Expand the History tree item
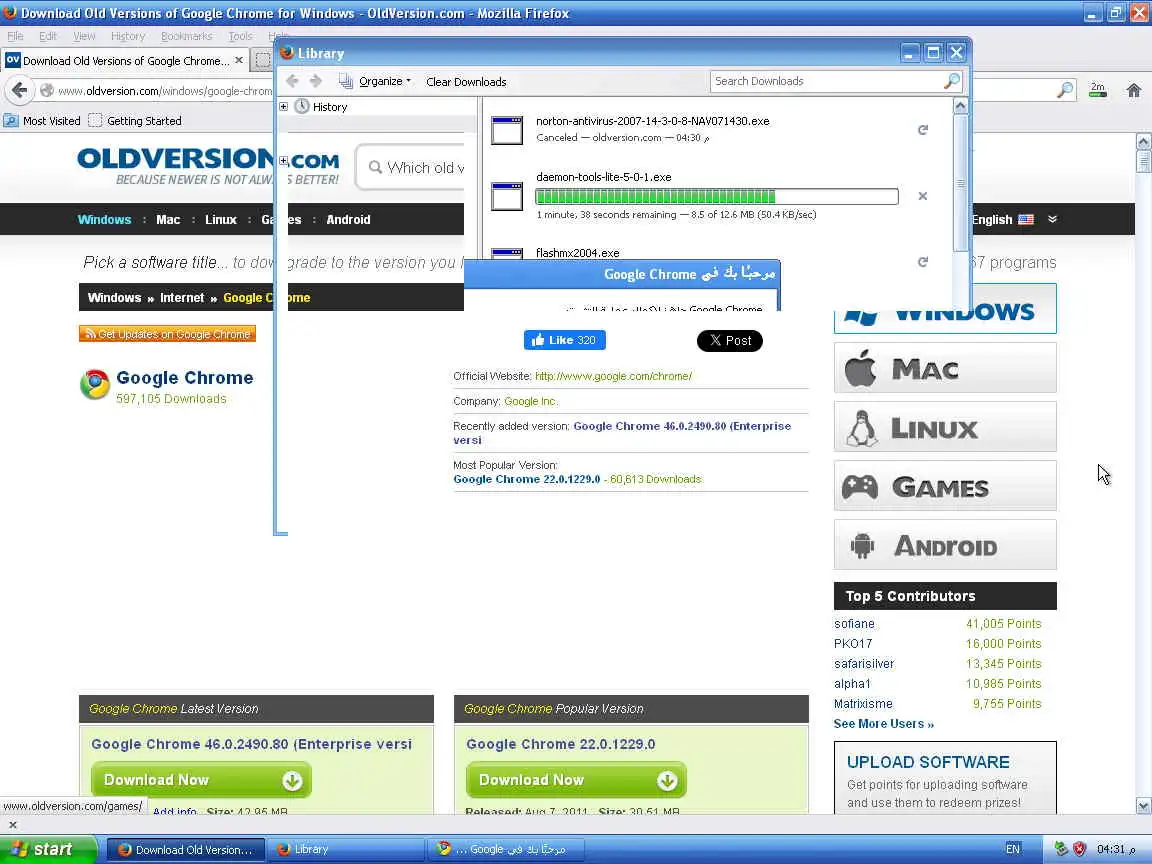The height and width of the screenshot is (864, 1152). pyautogui.click(x=284, y=107)
